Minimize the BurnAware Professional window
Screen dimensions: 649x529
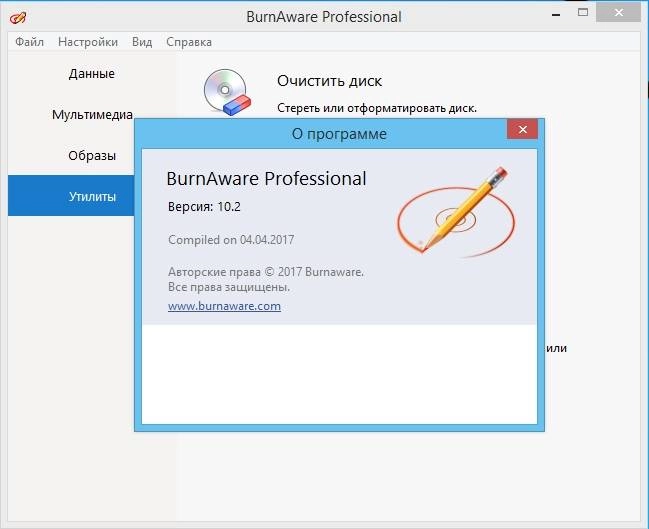[556, 14]
